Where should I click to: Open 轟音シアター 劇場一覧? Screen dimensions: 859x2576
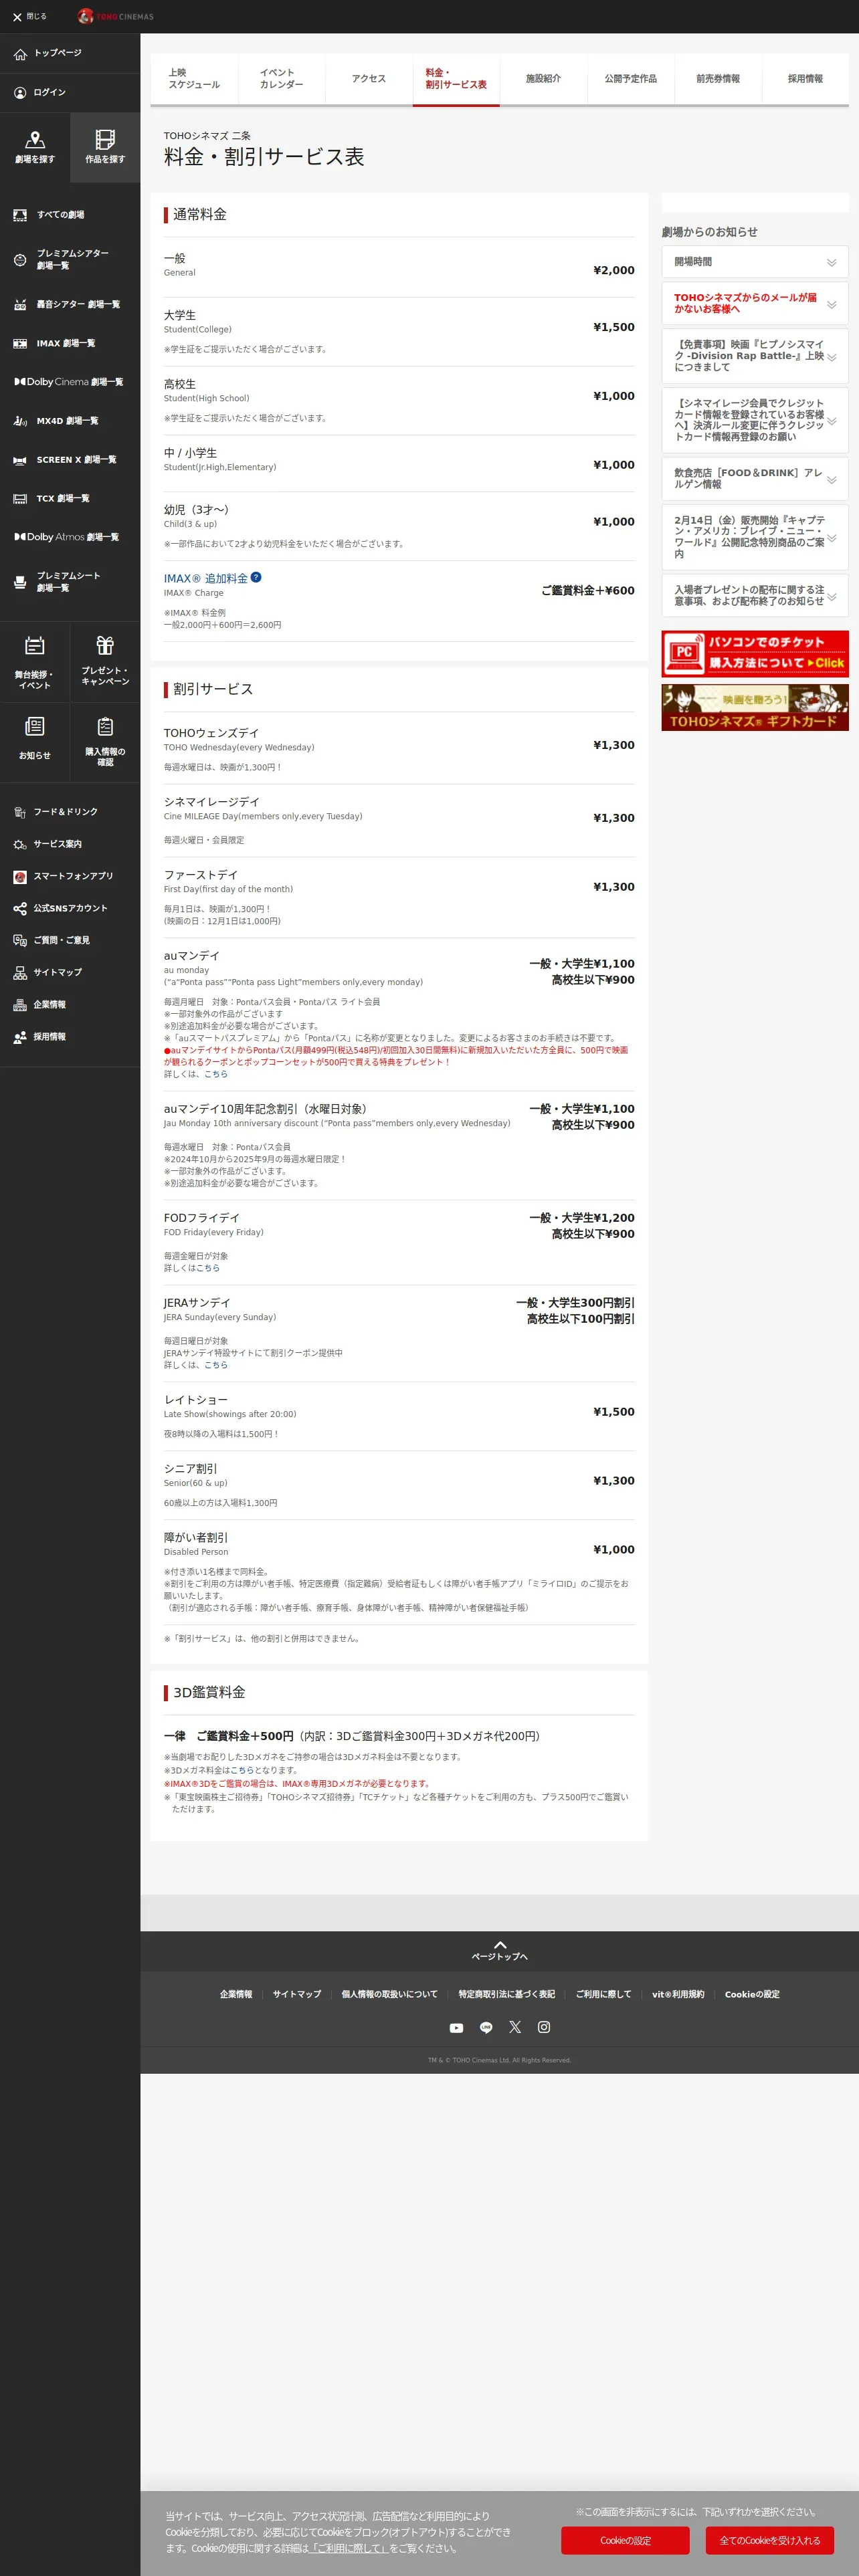[x=70, y=304]
